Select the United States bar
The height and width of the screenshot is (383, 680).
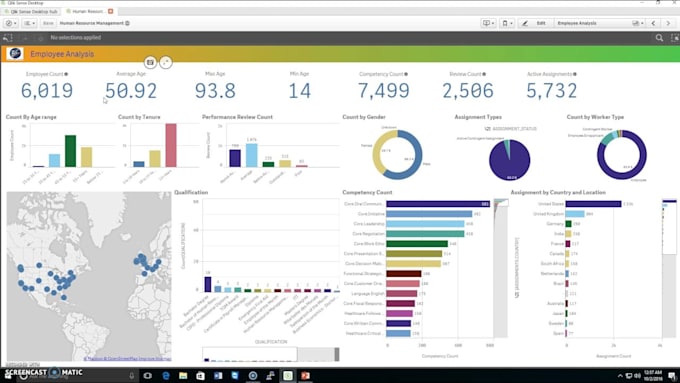pyautogui.click(x=593, y=204)
